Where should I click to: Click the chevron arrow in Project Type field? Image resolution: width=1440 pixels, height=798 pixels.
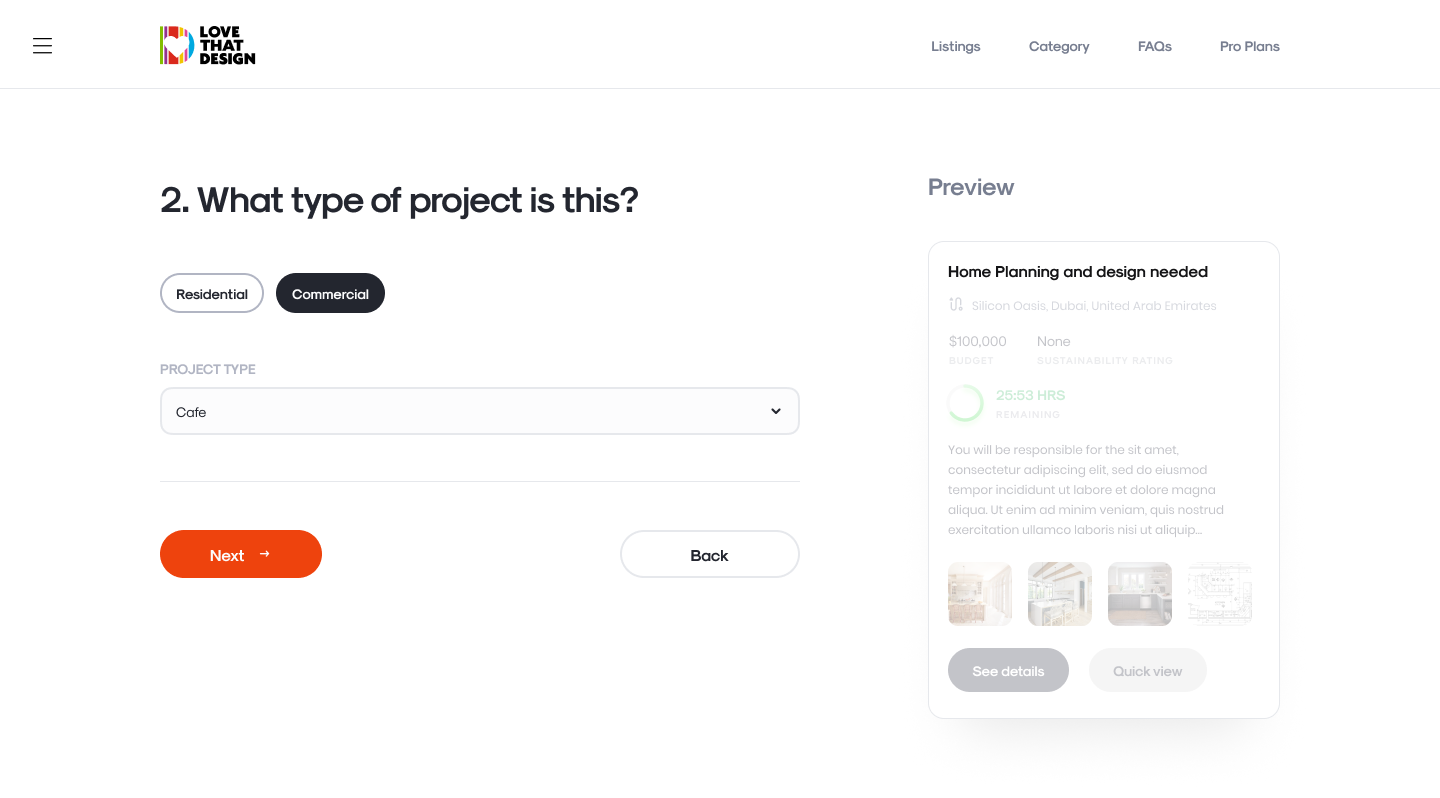776,411
